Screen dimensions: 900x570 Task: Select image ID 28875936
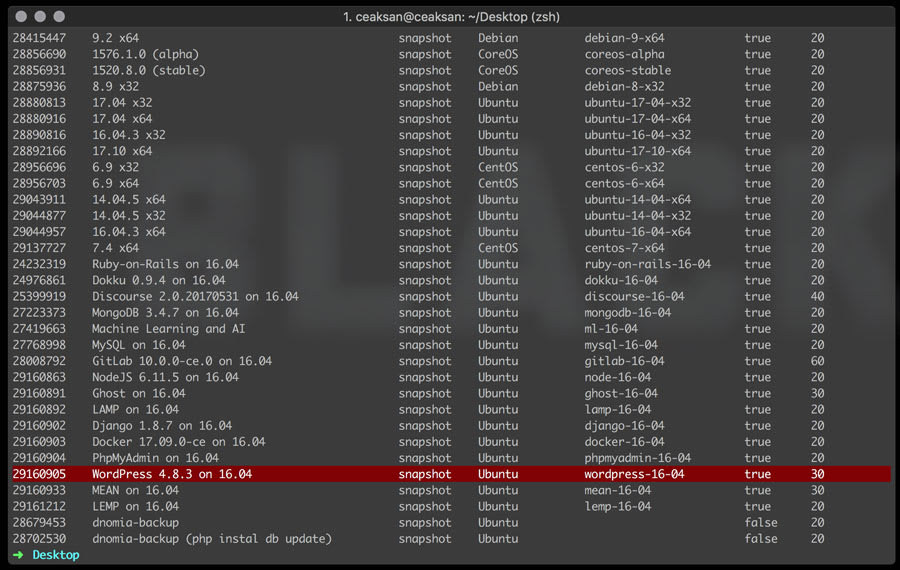pos(39,86)
